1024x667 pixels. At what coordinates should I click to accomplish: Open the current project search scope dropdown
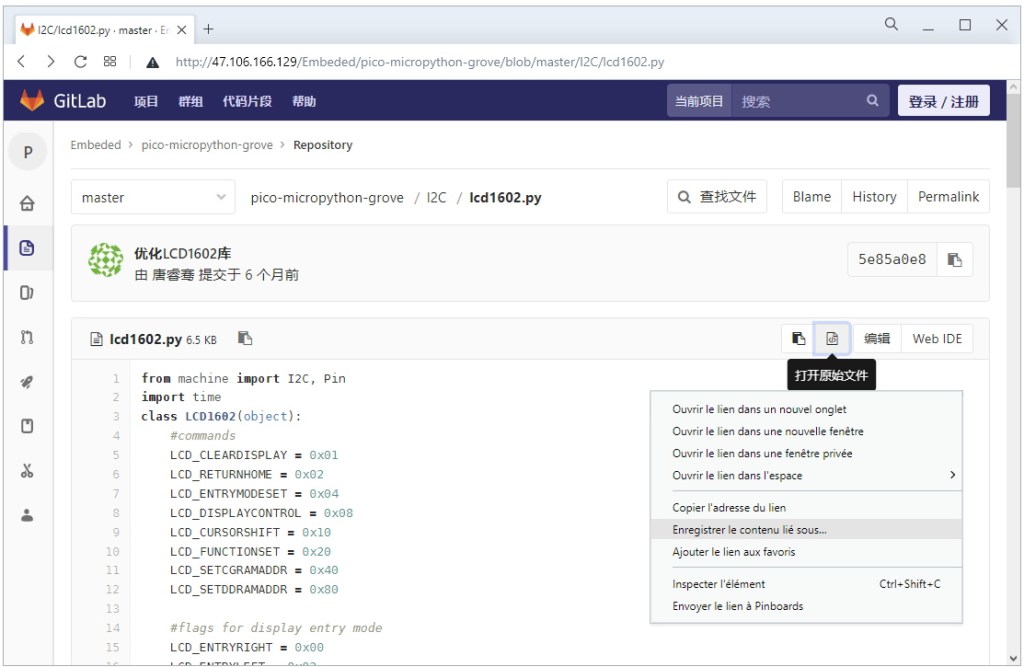pyautogui.click(x=699, y=101)
